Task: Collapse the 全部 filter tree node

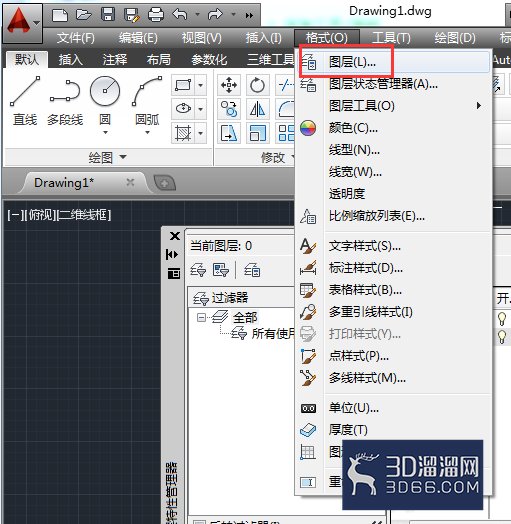Action: click(x=201, y=317)
